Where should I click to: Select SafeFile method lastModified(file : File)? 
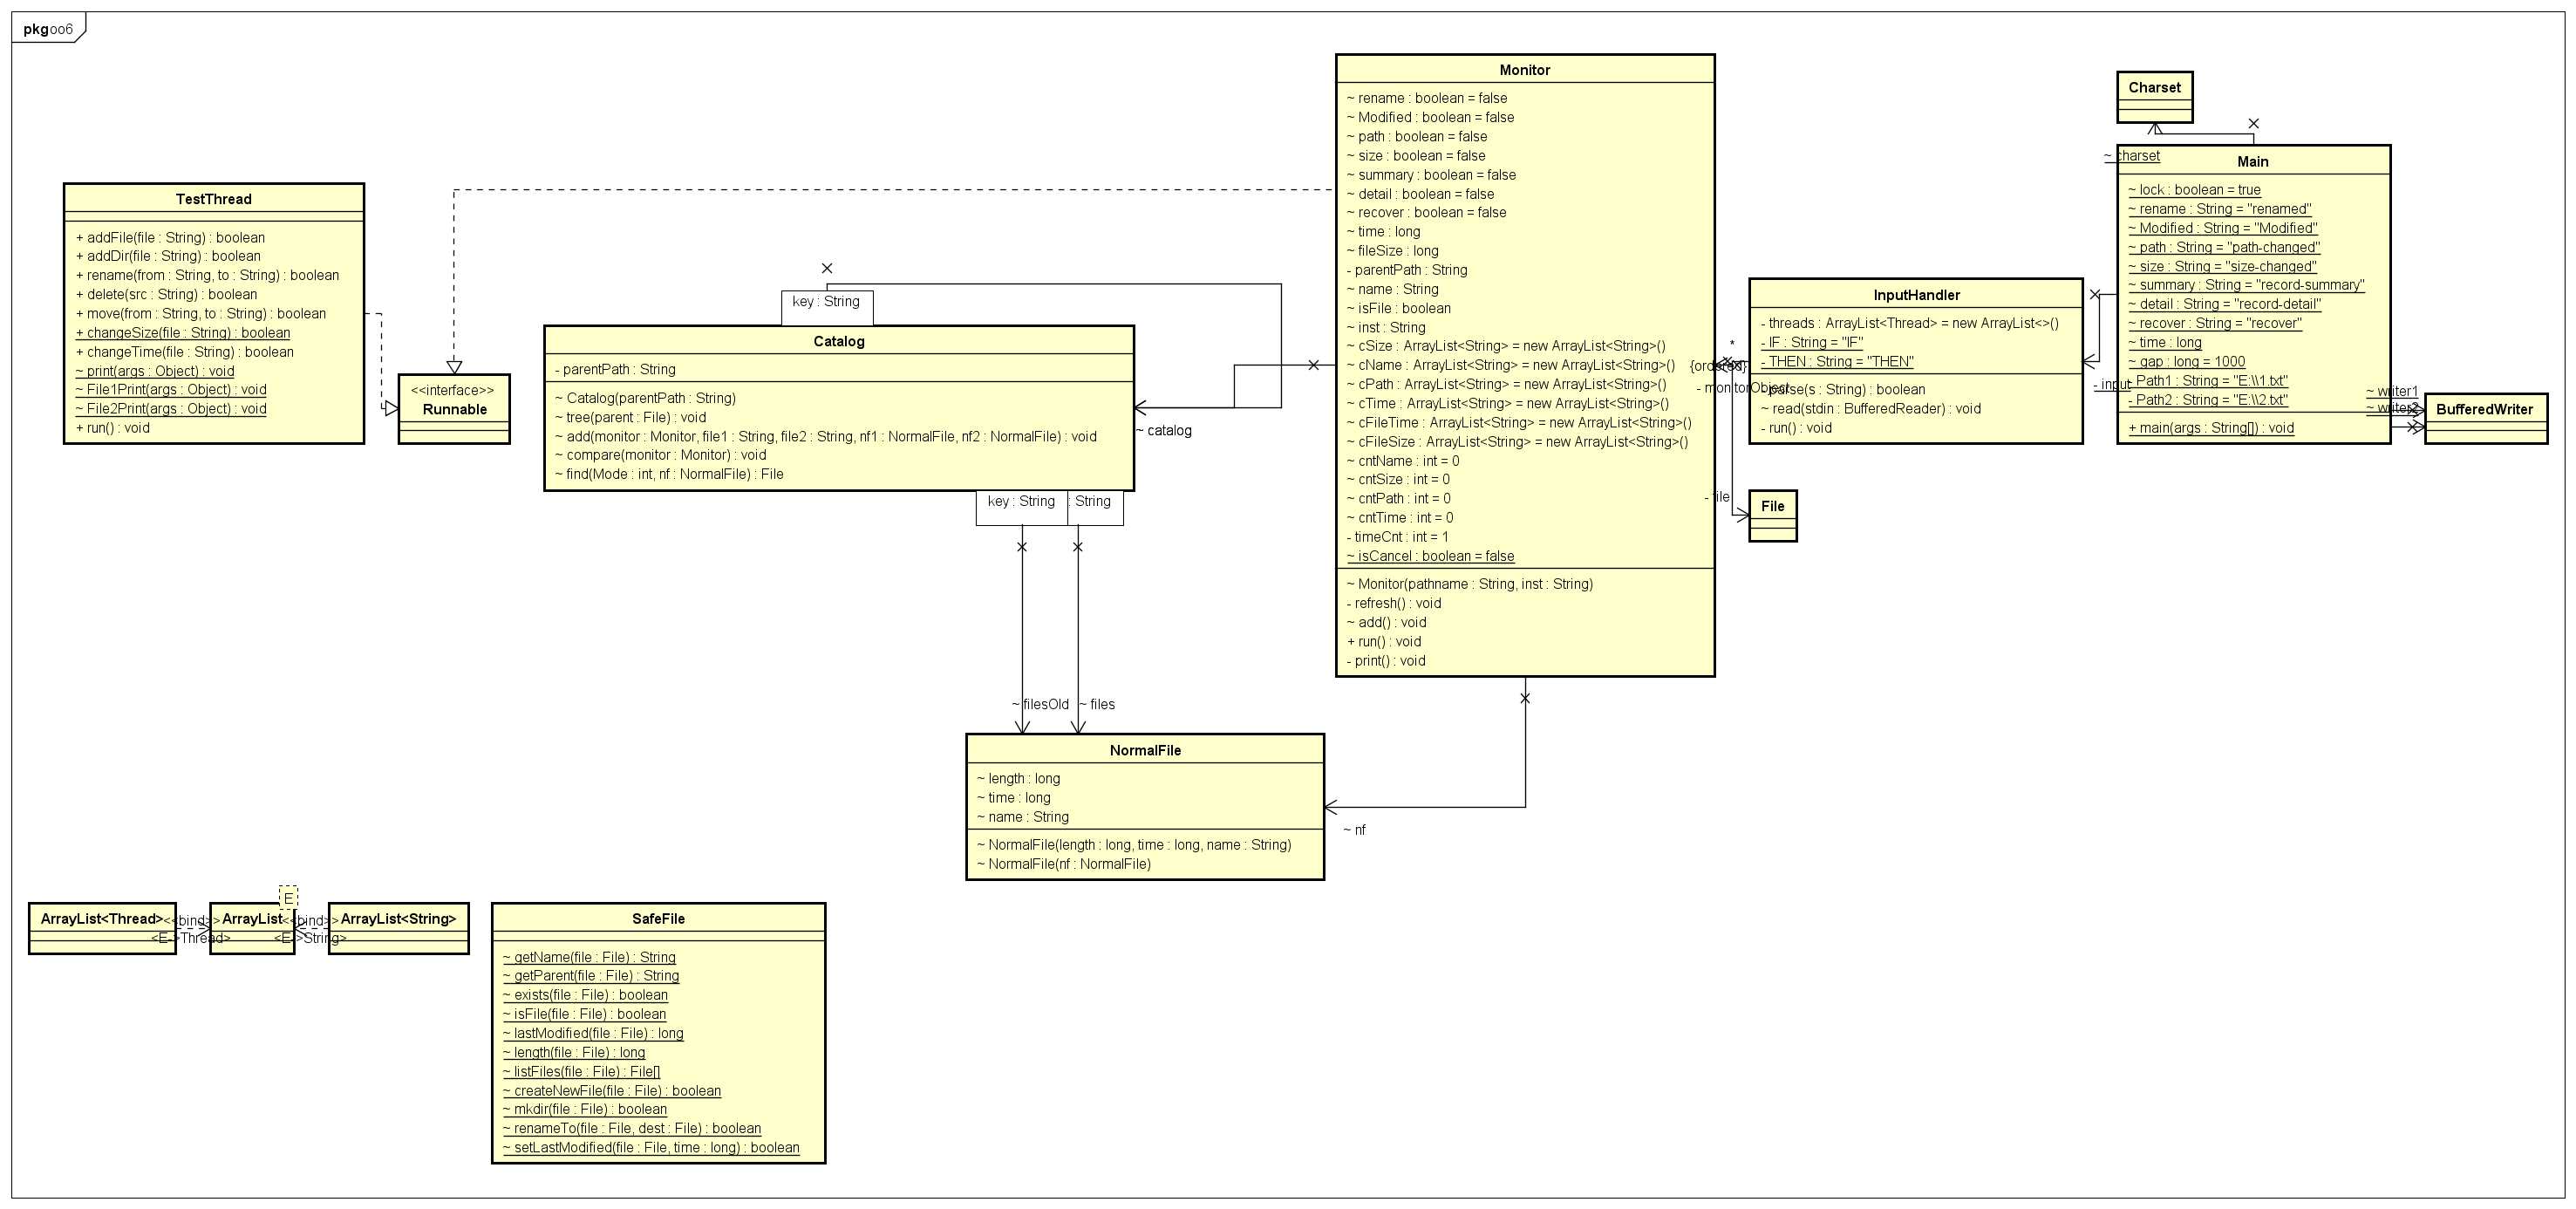tap(593, 1033)
